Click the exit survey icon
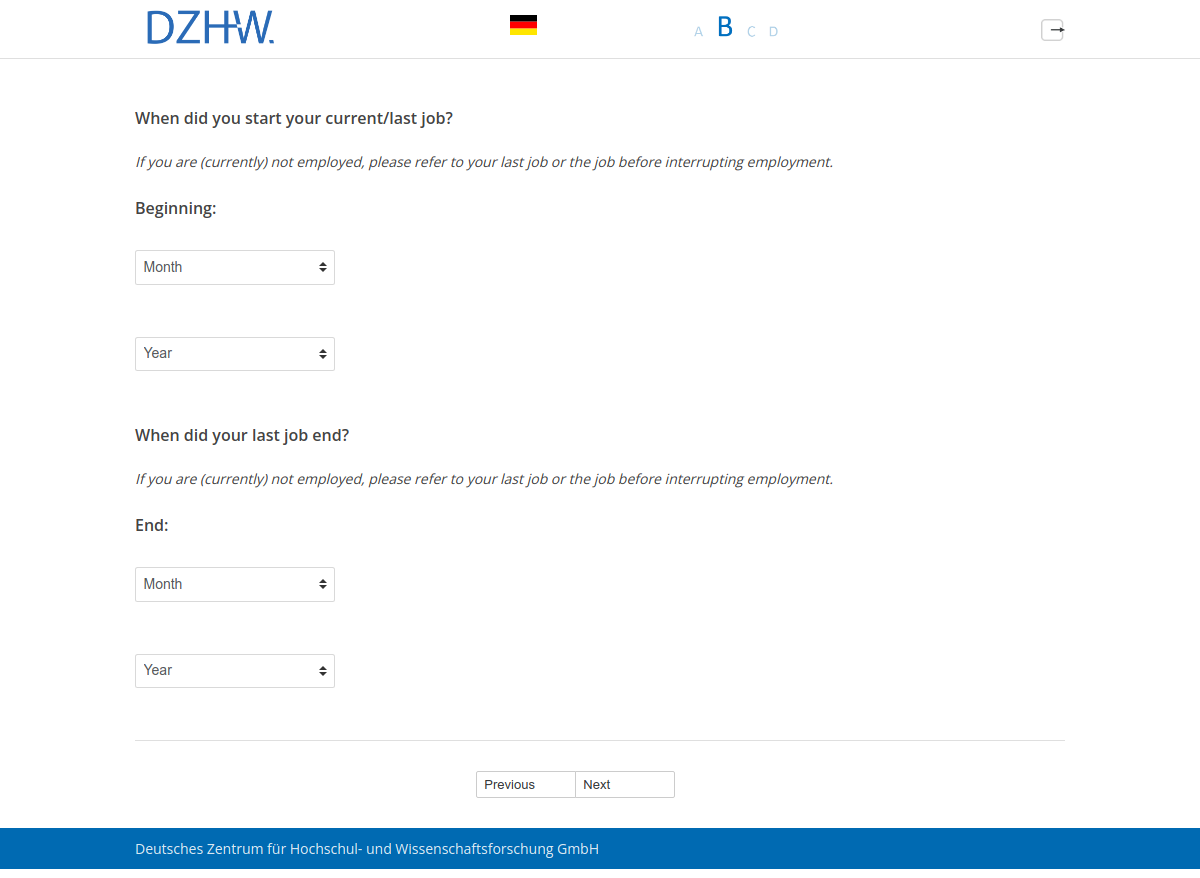The width and height of the screenshot is (1200, 878). (1052, 30)
